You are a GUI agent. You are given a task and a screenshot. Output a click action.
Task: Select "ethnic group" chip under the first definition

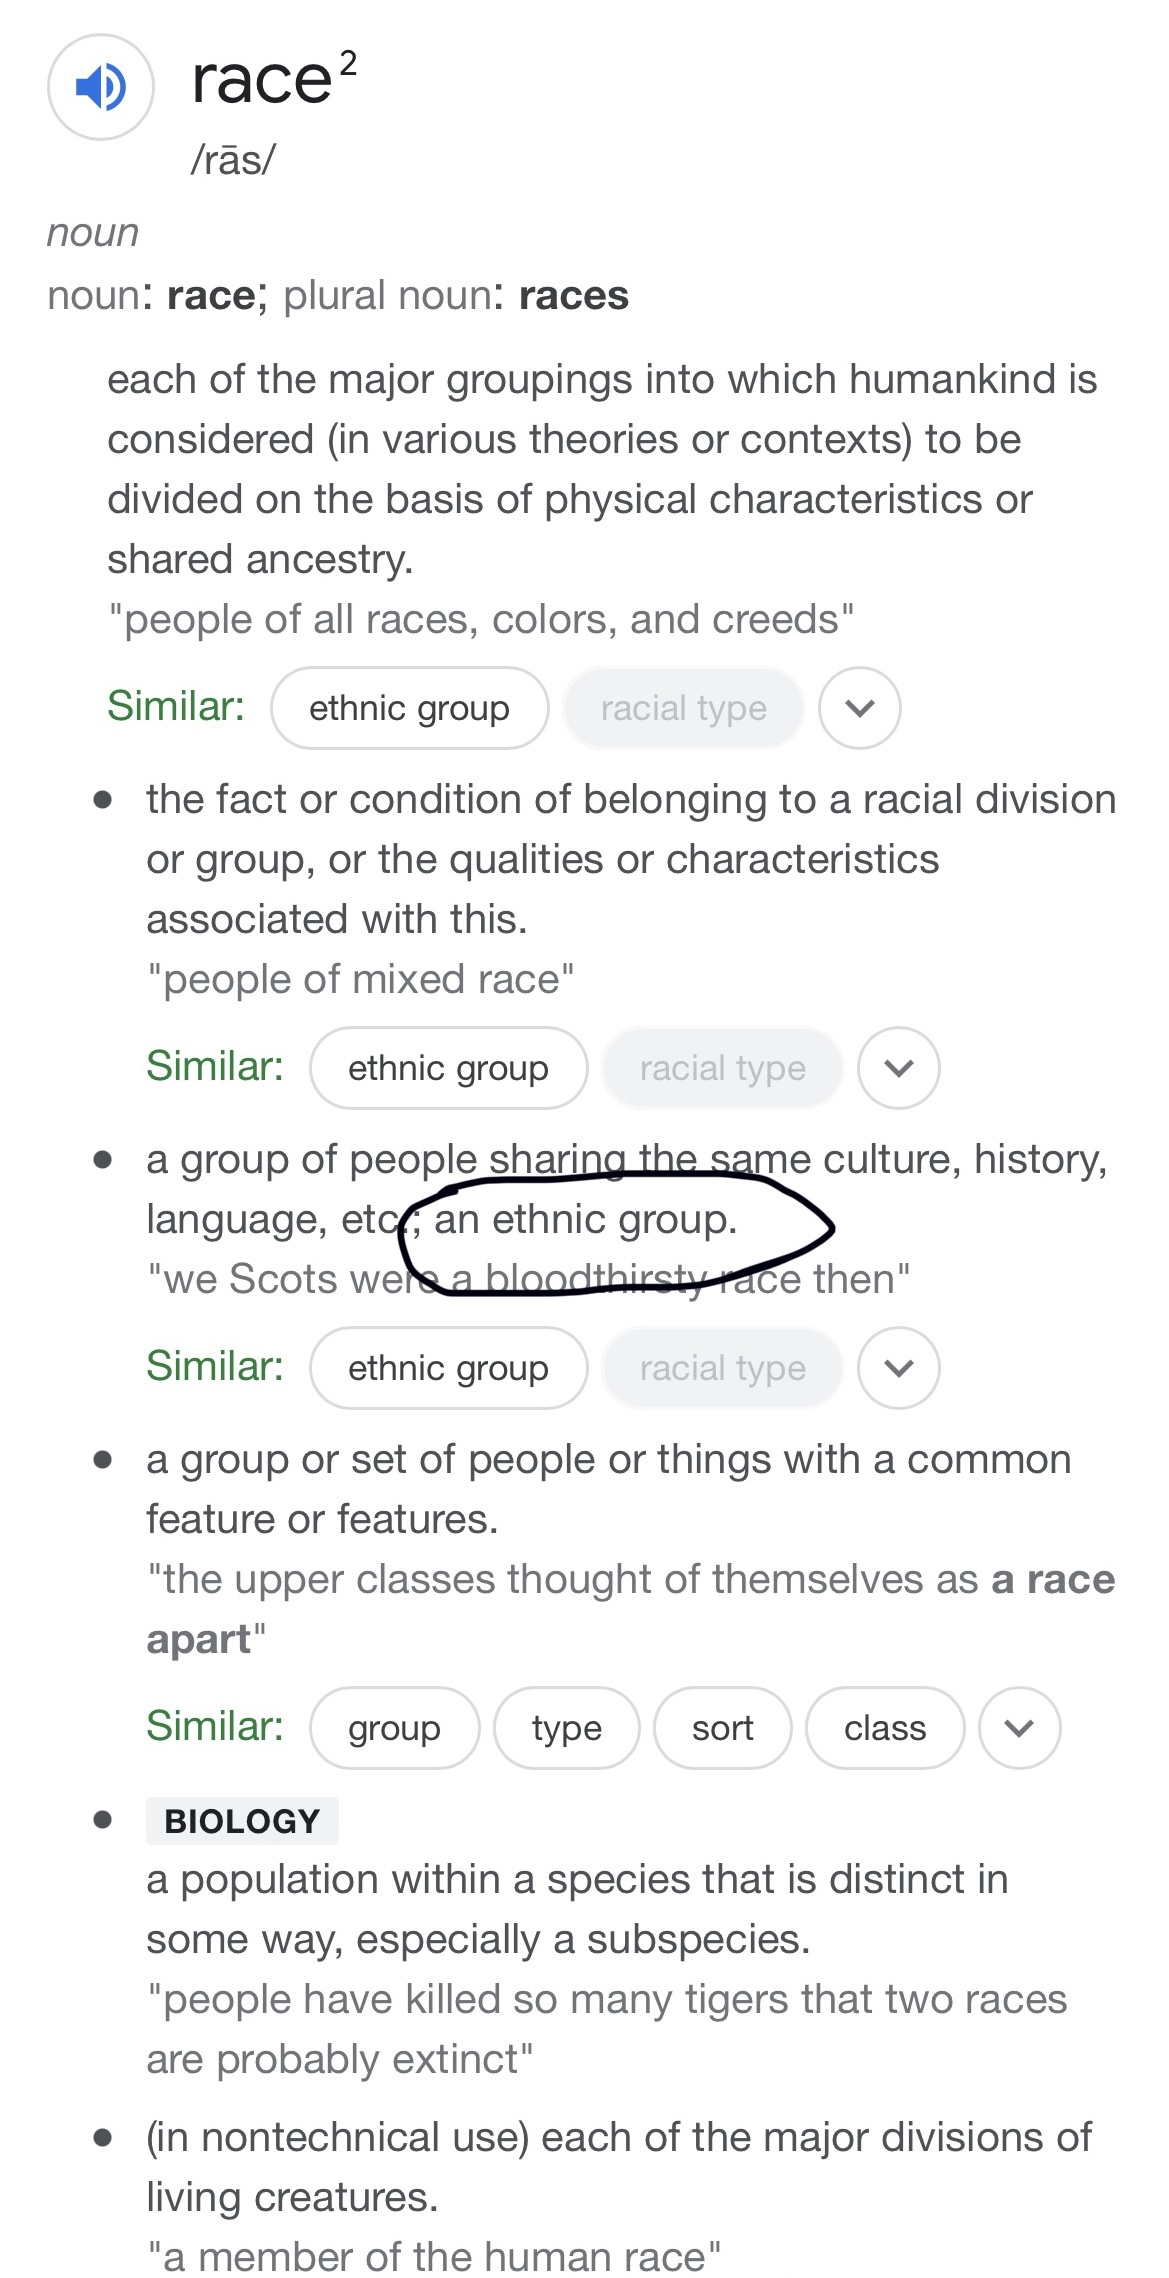[409, 708]
